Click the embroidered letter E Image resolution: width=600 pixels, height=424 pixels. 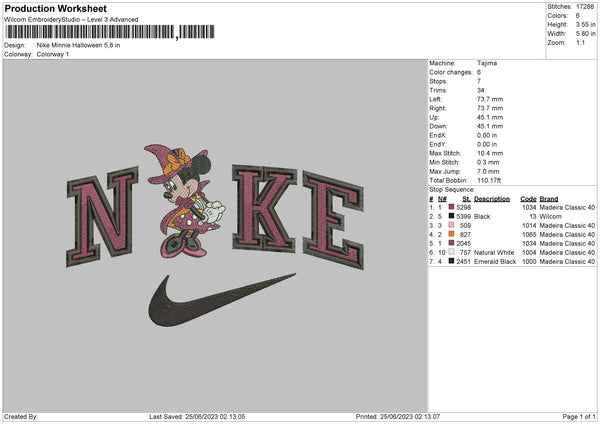click(333, 220)
